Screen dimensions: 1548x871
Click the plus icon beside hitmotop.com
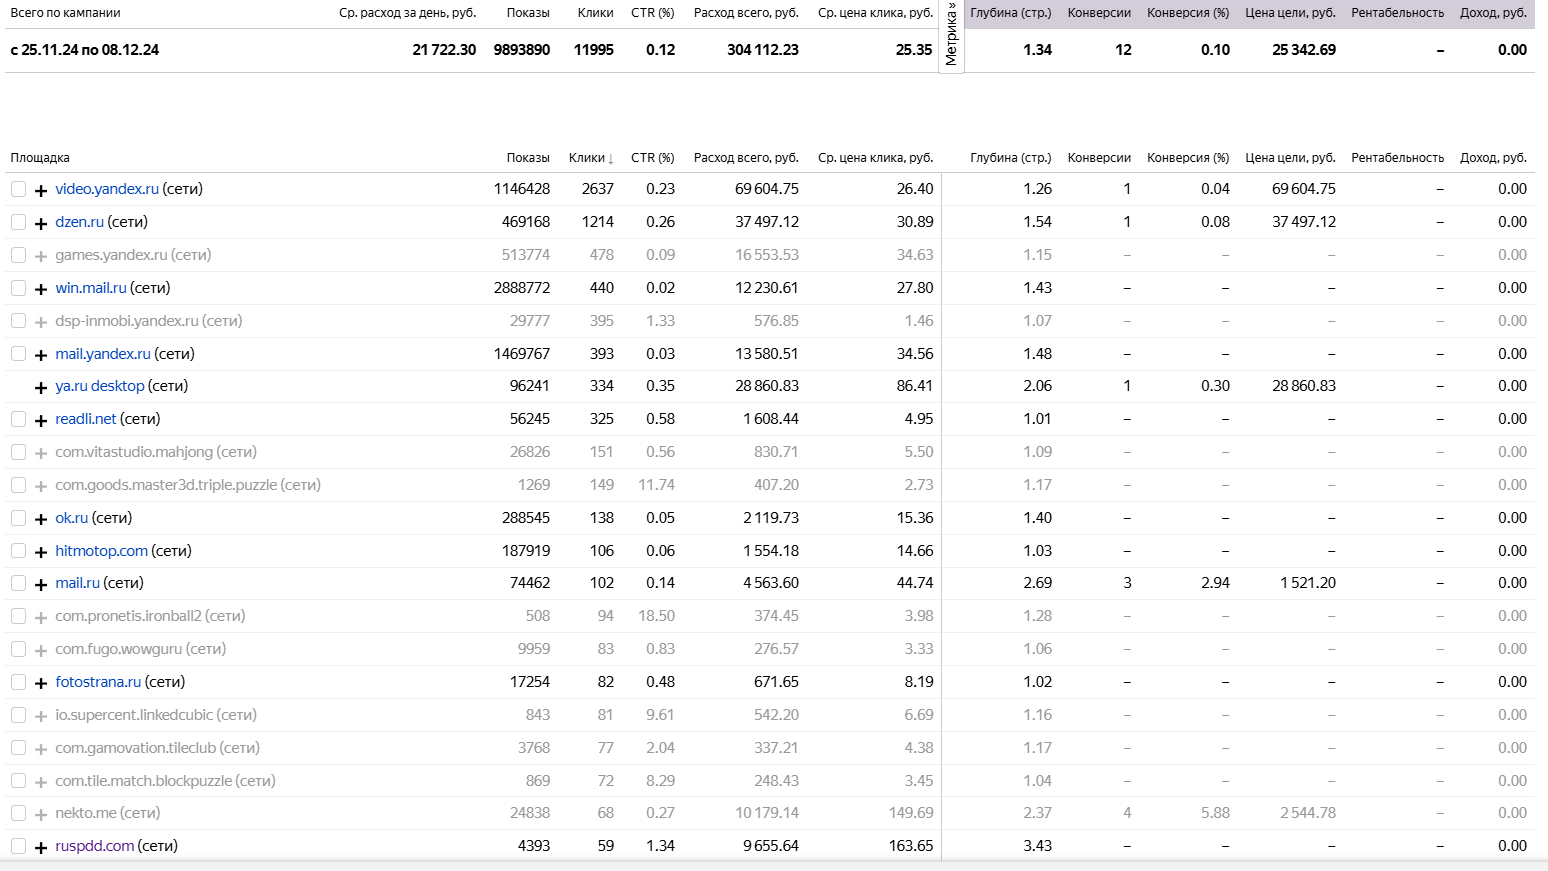tap(41, 552)
